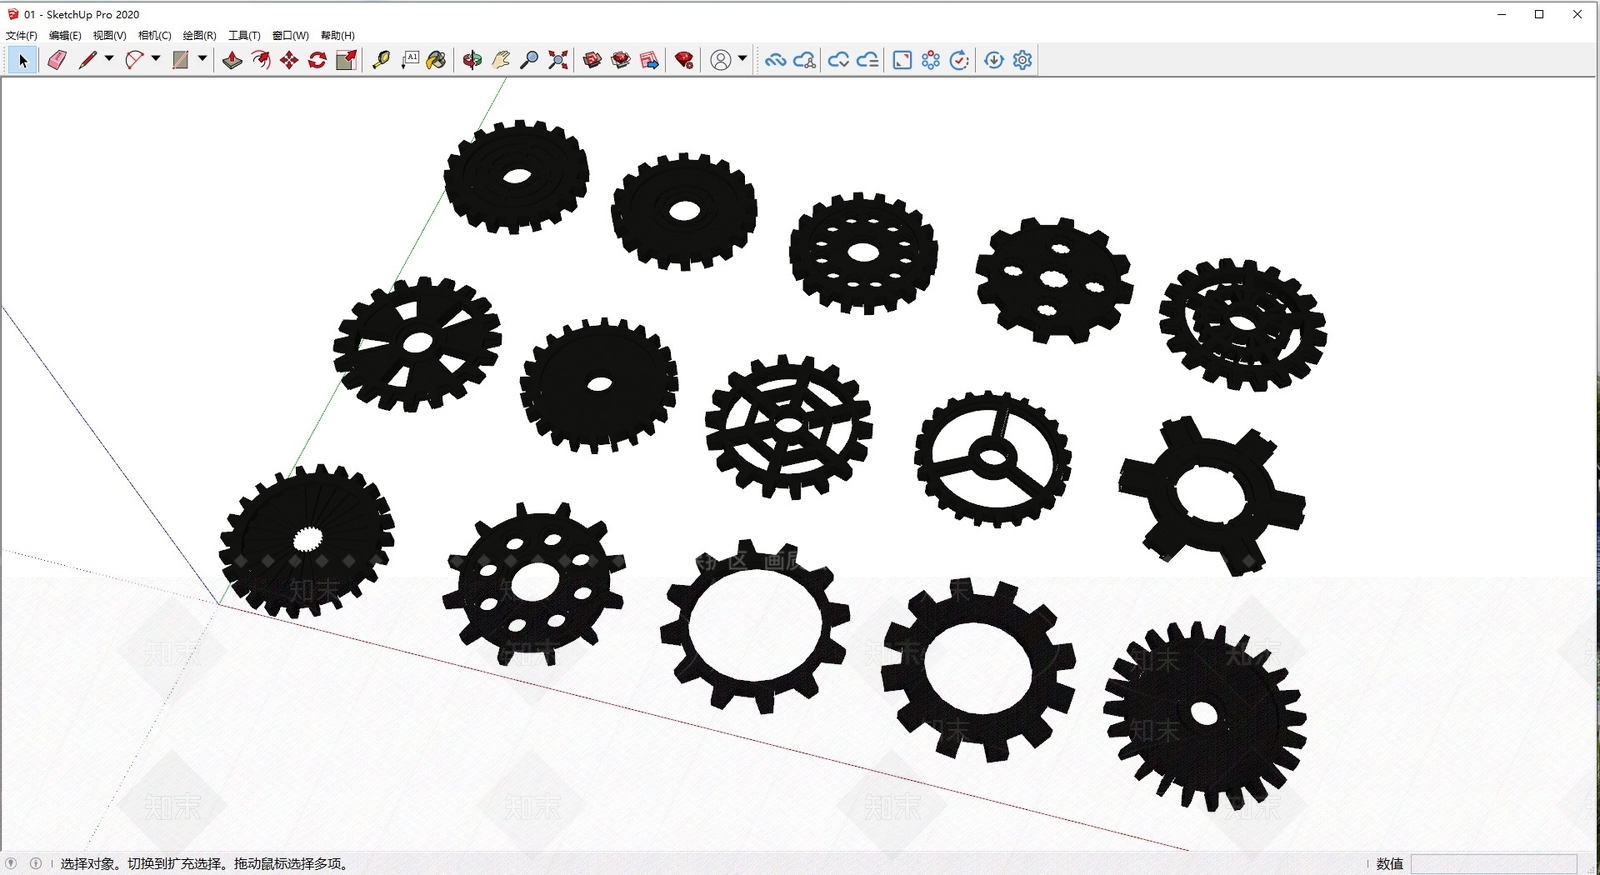The height and width of the screenshot is (875, 1600).
Task: Open the 3D Warehouse
Action: [x=593, y=60]
